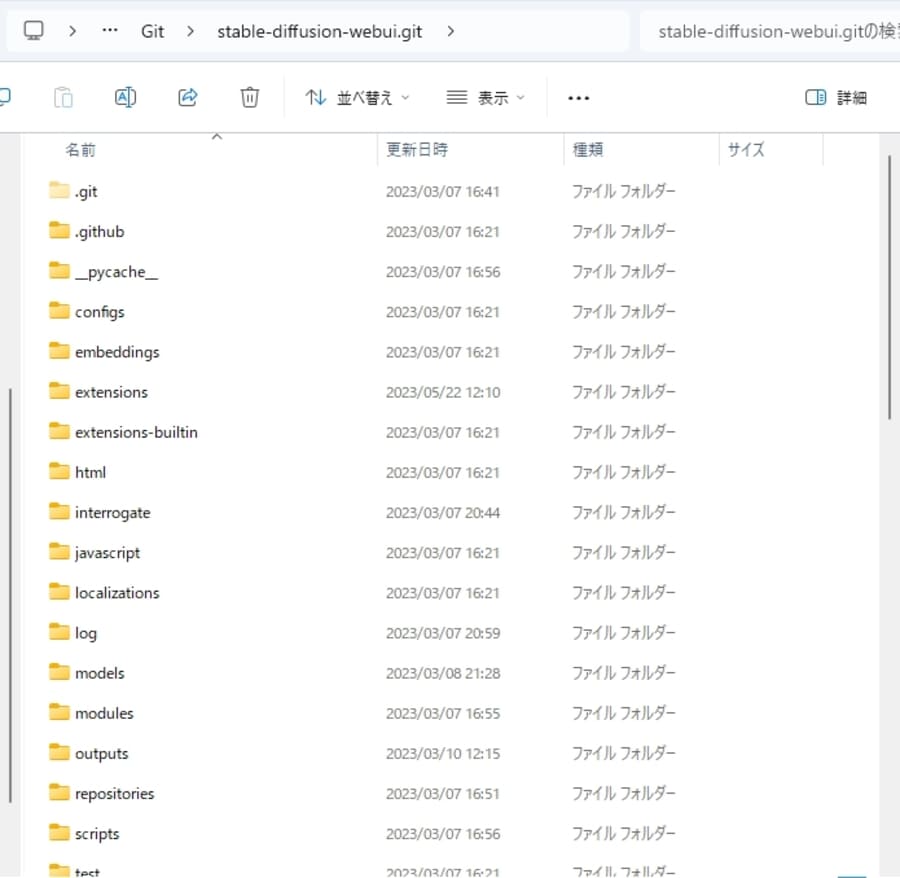The image size is (900, 878).
Task: Select the html folder icon
Action: pos(59,471)
